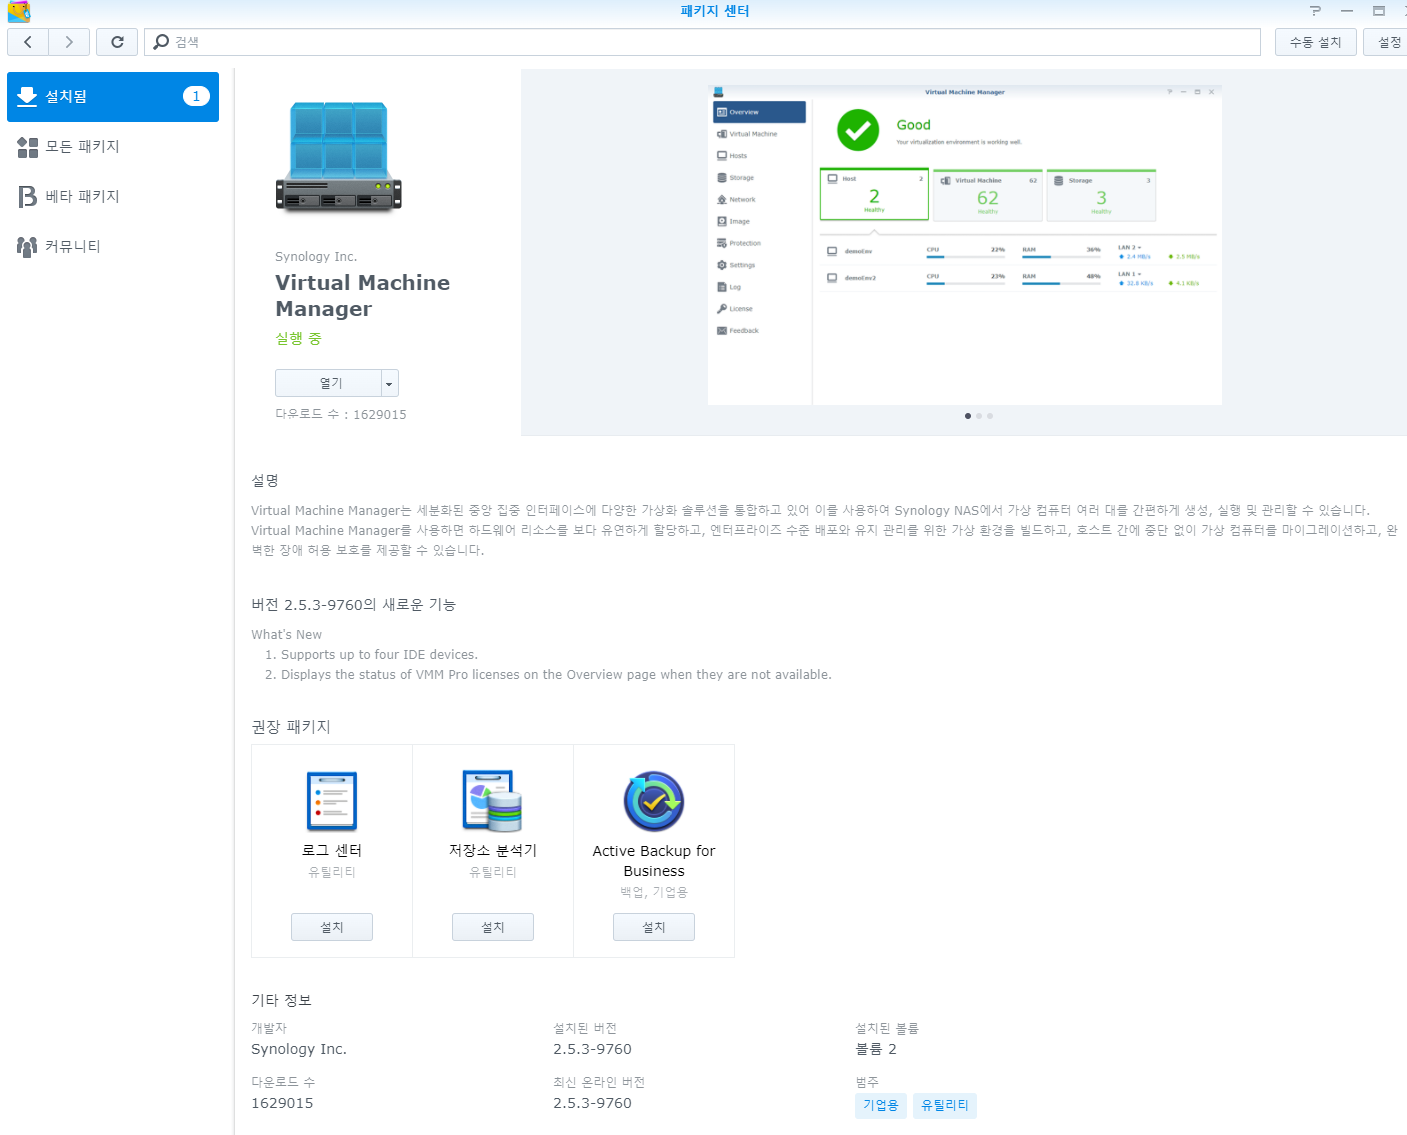Open 베타 패키지 beta packages

[x=113, y=197]
